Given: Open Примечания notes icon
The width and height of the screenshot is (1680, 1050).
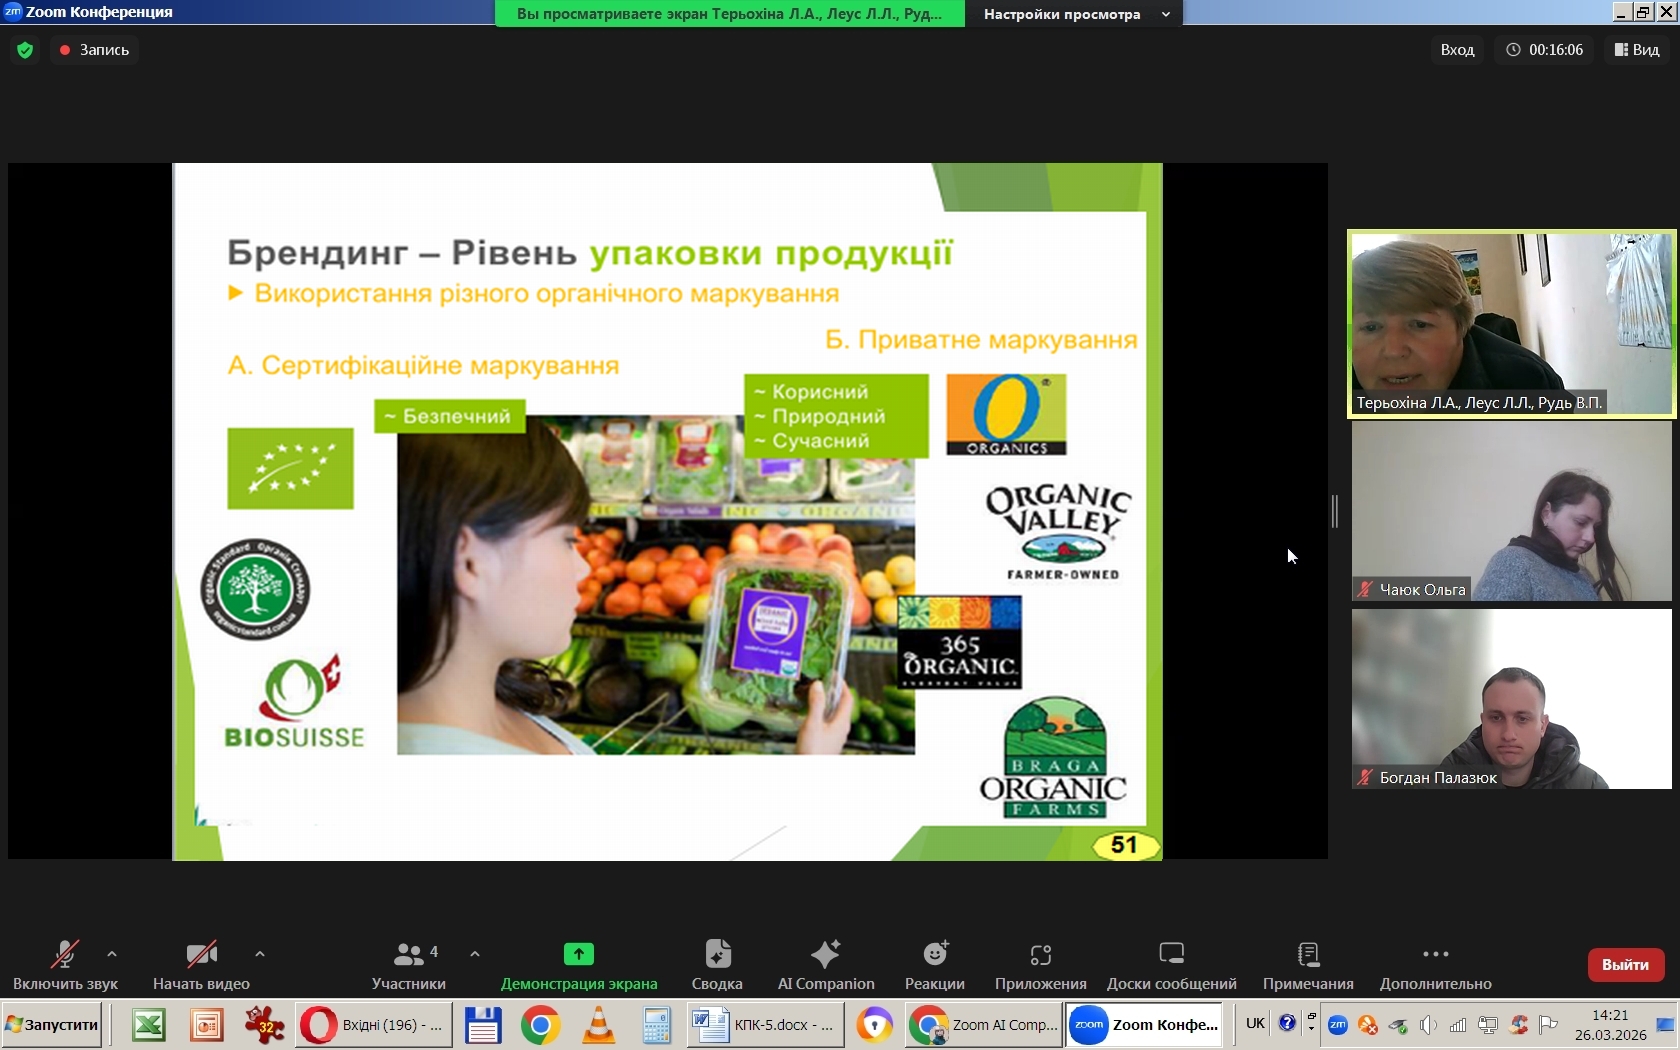Looking at the screenshot, I should [x=1308, y=955].
